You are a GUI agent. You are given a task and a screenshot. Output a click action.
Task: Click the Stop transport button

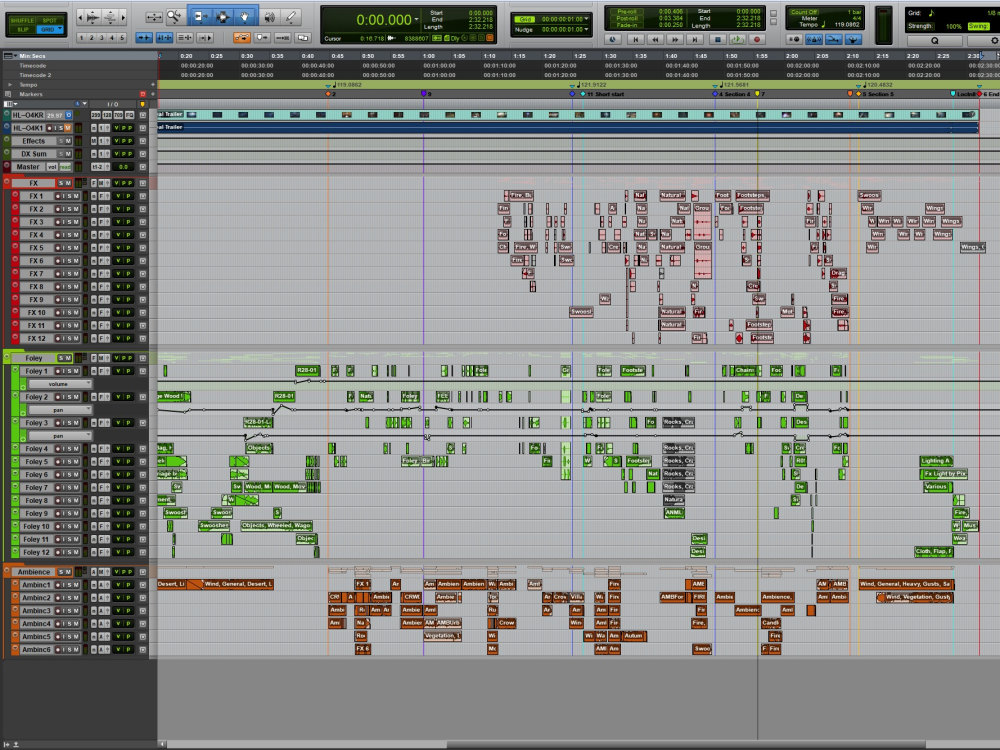coord(717,40)
